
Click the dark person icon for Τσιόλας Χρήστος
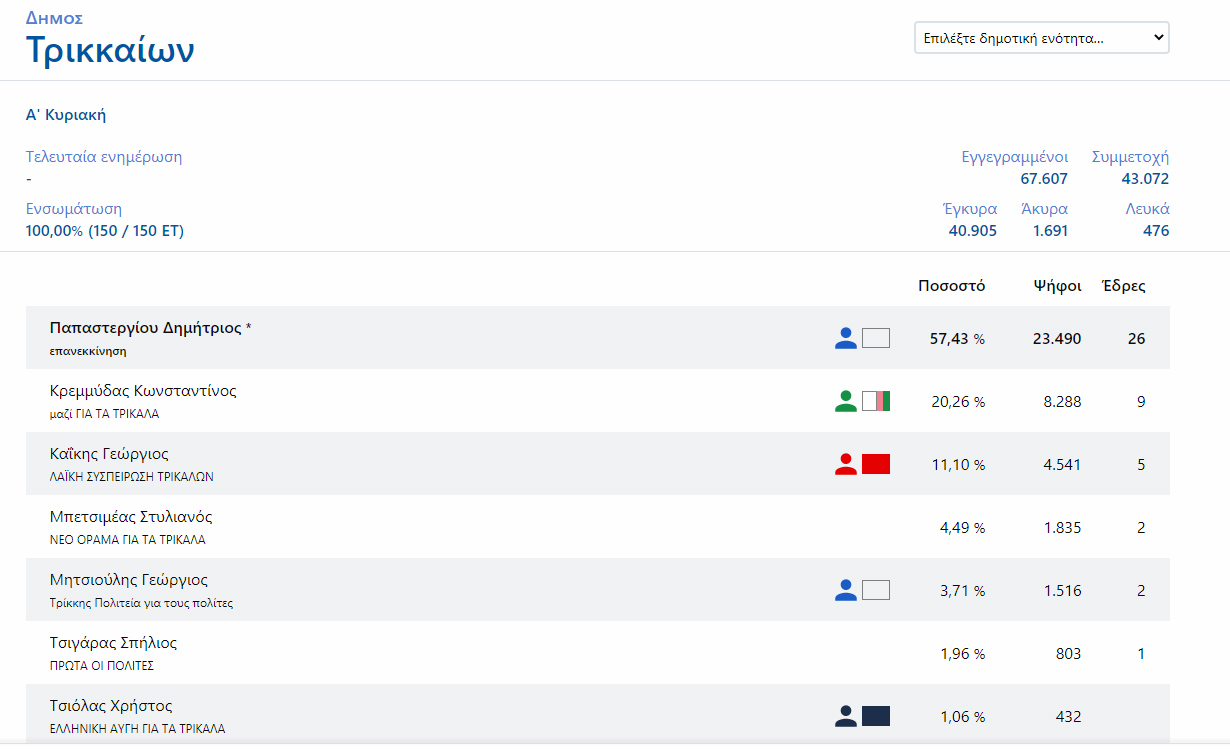[x=846, y=716]
